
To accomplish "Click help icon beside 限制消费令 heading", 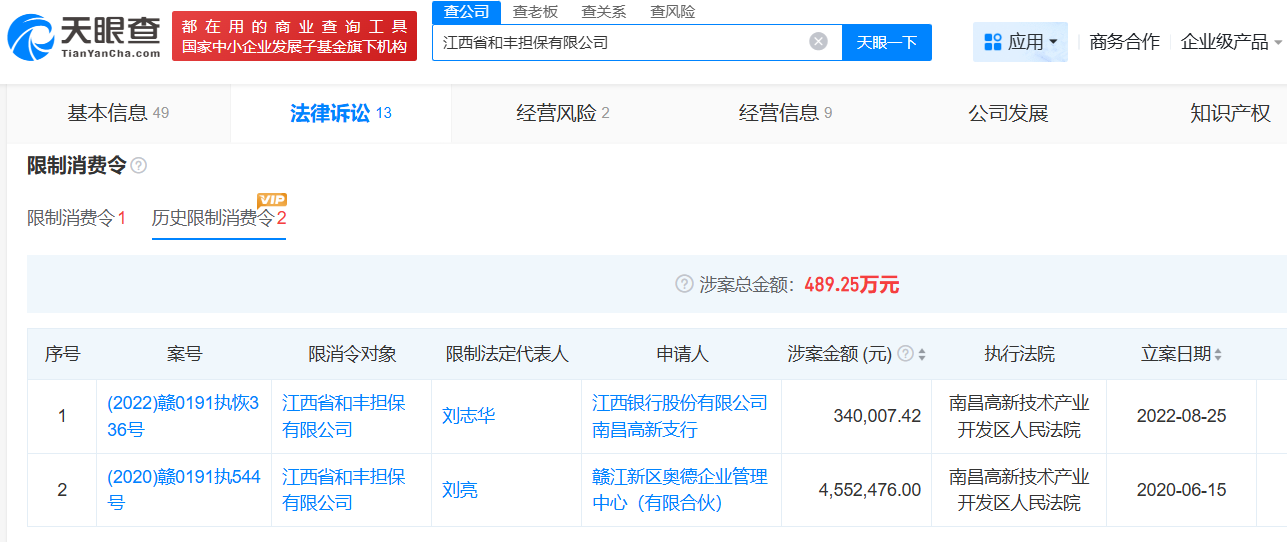I will (x=138, y=166).
